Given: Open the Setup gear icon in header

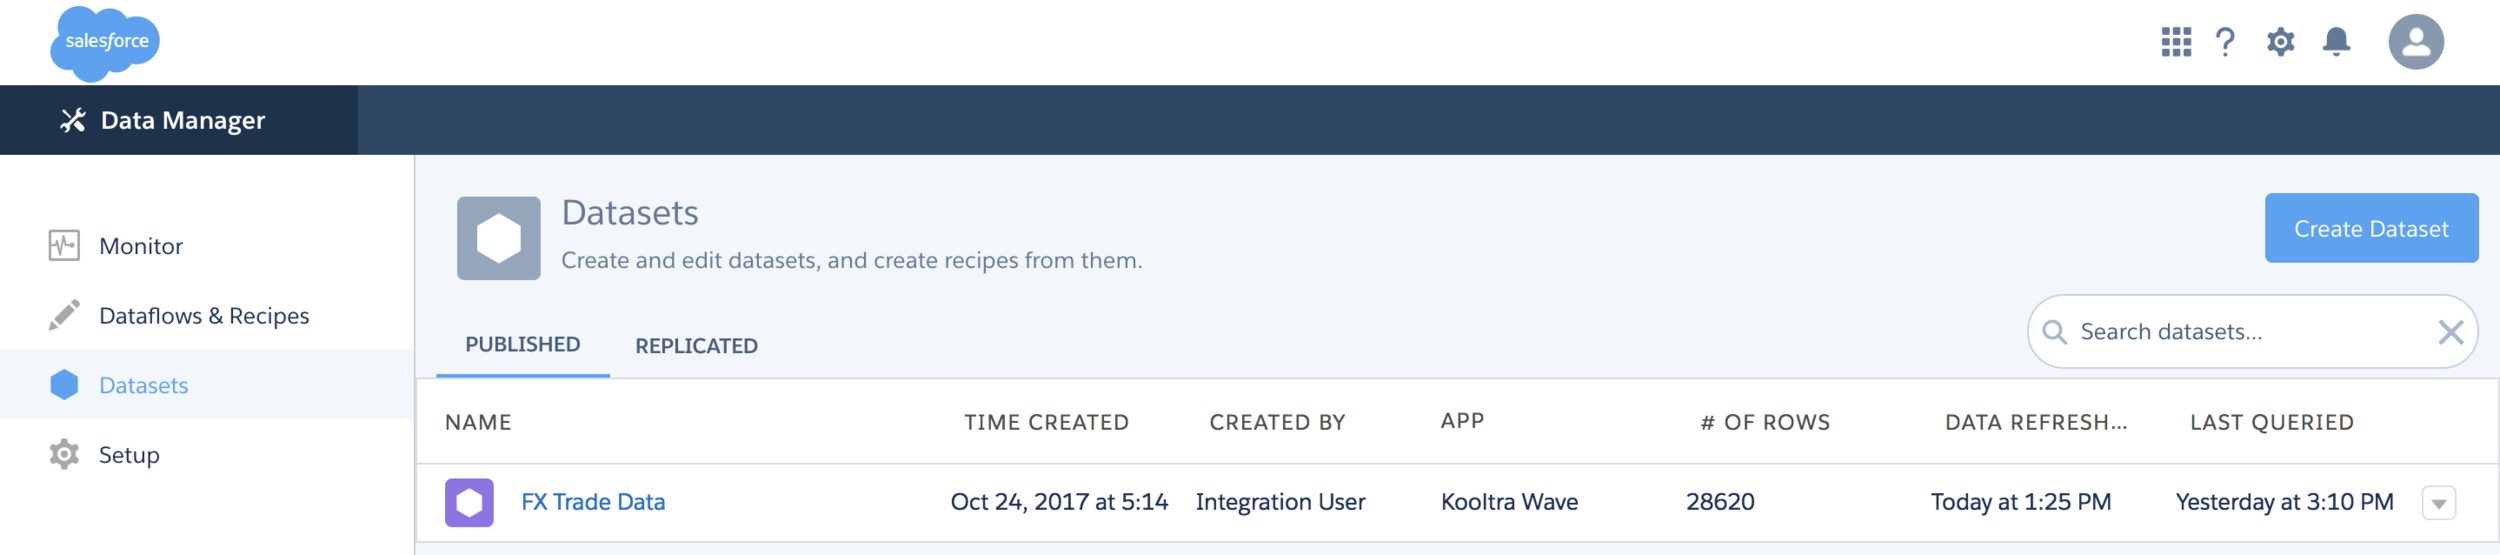Looking at the screenshot, I should tap(2280, 42).
